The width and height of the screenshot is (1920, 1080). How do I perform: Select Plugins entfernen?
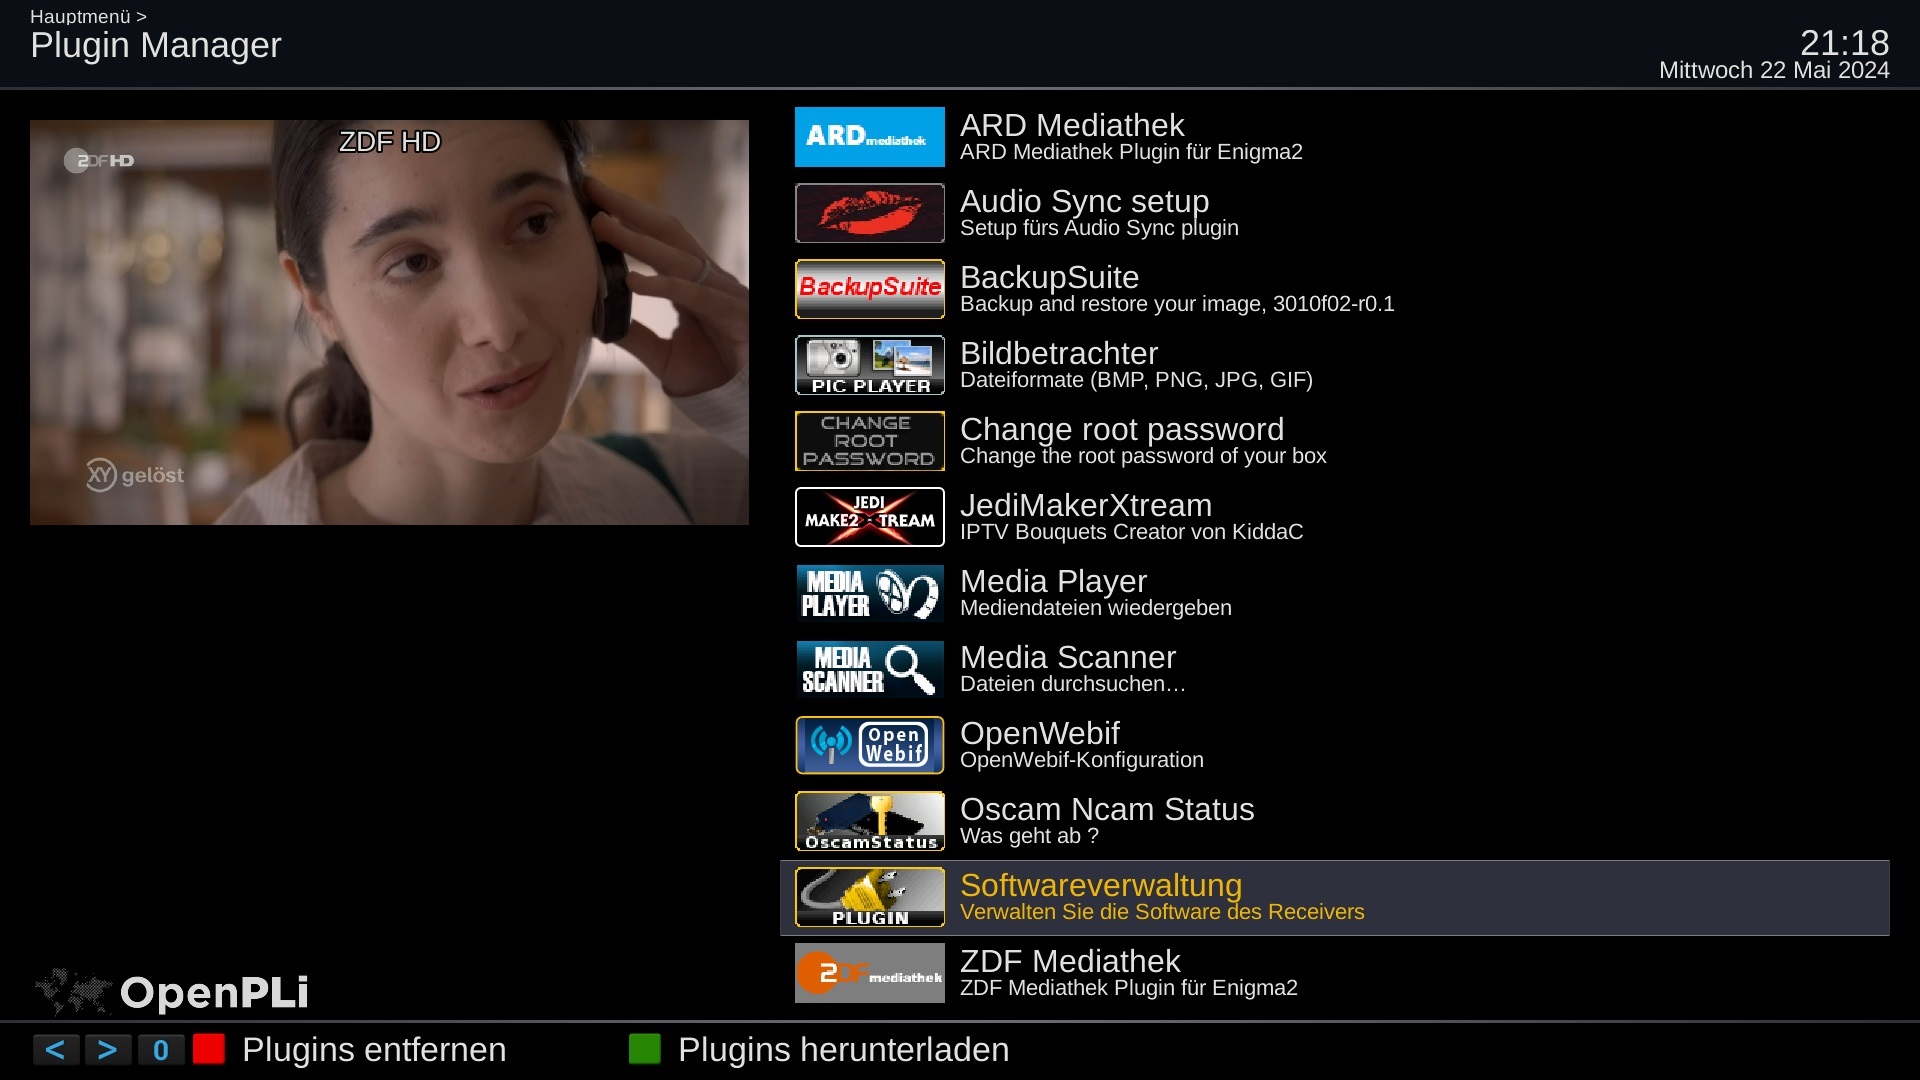coord(374,1050)
